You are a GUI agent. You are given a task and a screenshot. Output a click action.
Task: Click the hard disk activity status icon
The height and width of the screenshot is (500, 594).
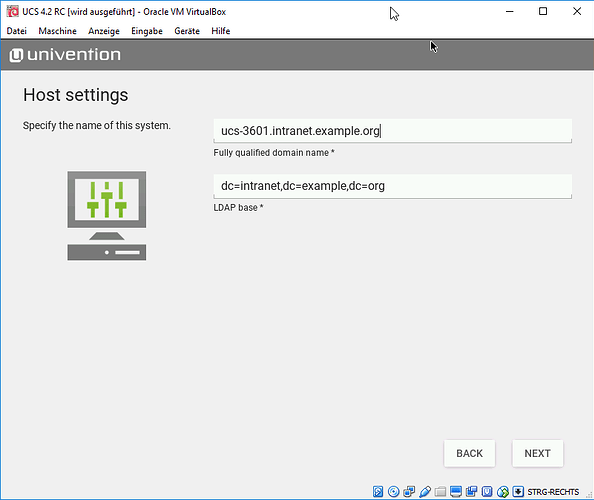point(378,492)
